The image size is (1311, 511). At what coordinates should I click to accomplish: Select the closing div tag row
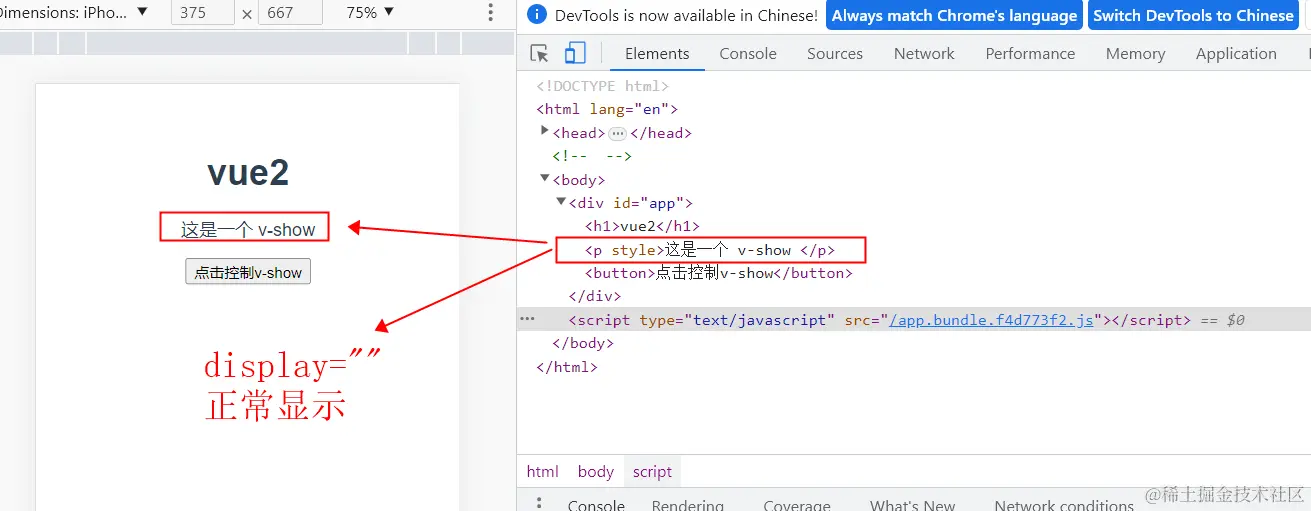[595, 296]
